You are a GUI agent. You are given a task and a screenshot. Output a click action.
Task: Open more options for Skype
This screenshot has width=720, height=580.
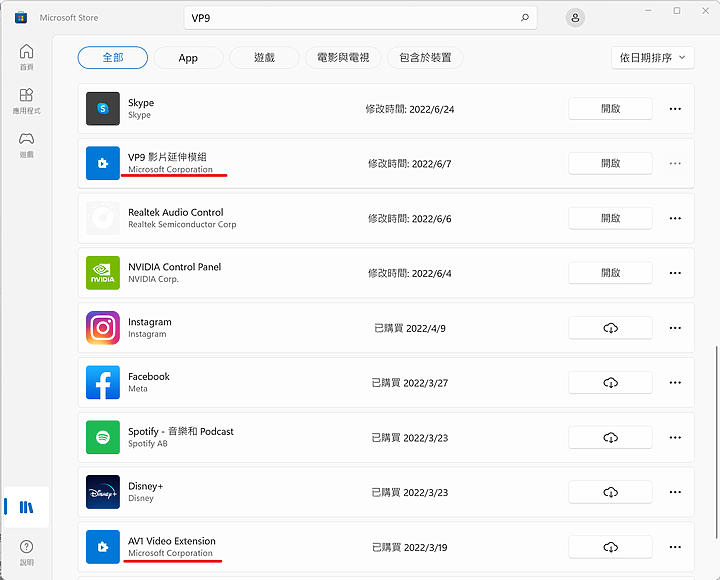[x=675, y=109]
